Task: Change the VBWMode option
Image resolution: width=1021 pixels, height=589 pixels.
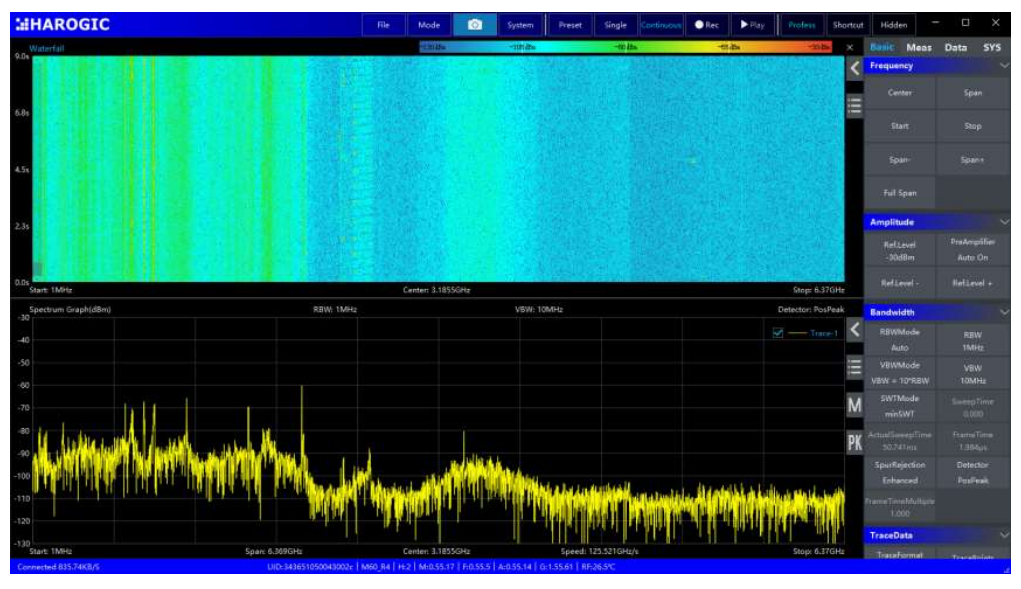Action: pos(900,373)
